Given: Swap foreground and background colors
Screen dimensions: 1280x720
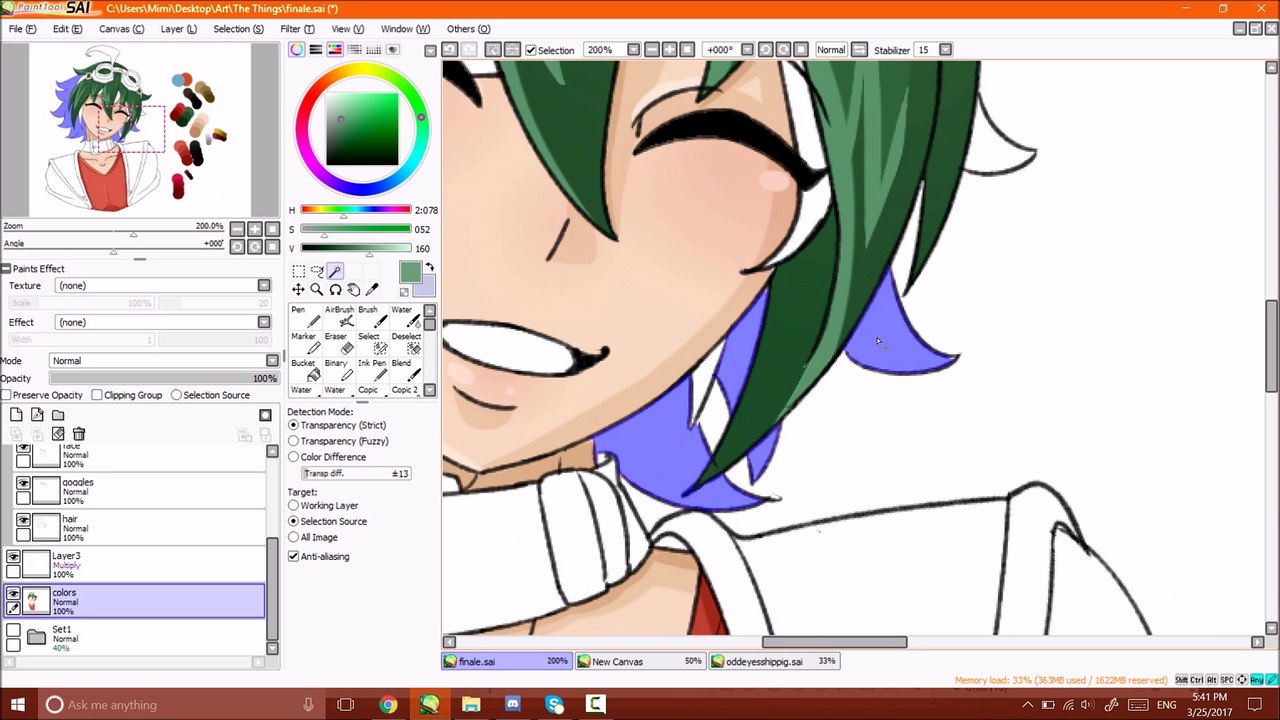Looking at the screenshot, I should click(430, 267).
